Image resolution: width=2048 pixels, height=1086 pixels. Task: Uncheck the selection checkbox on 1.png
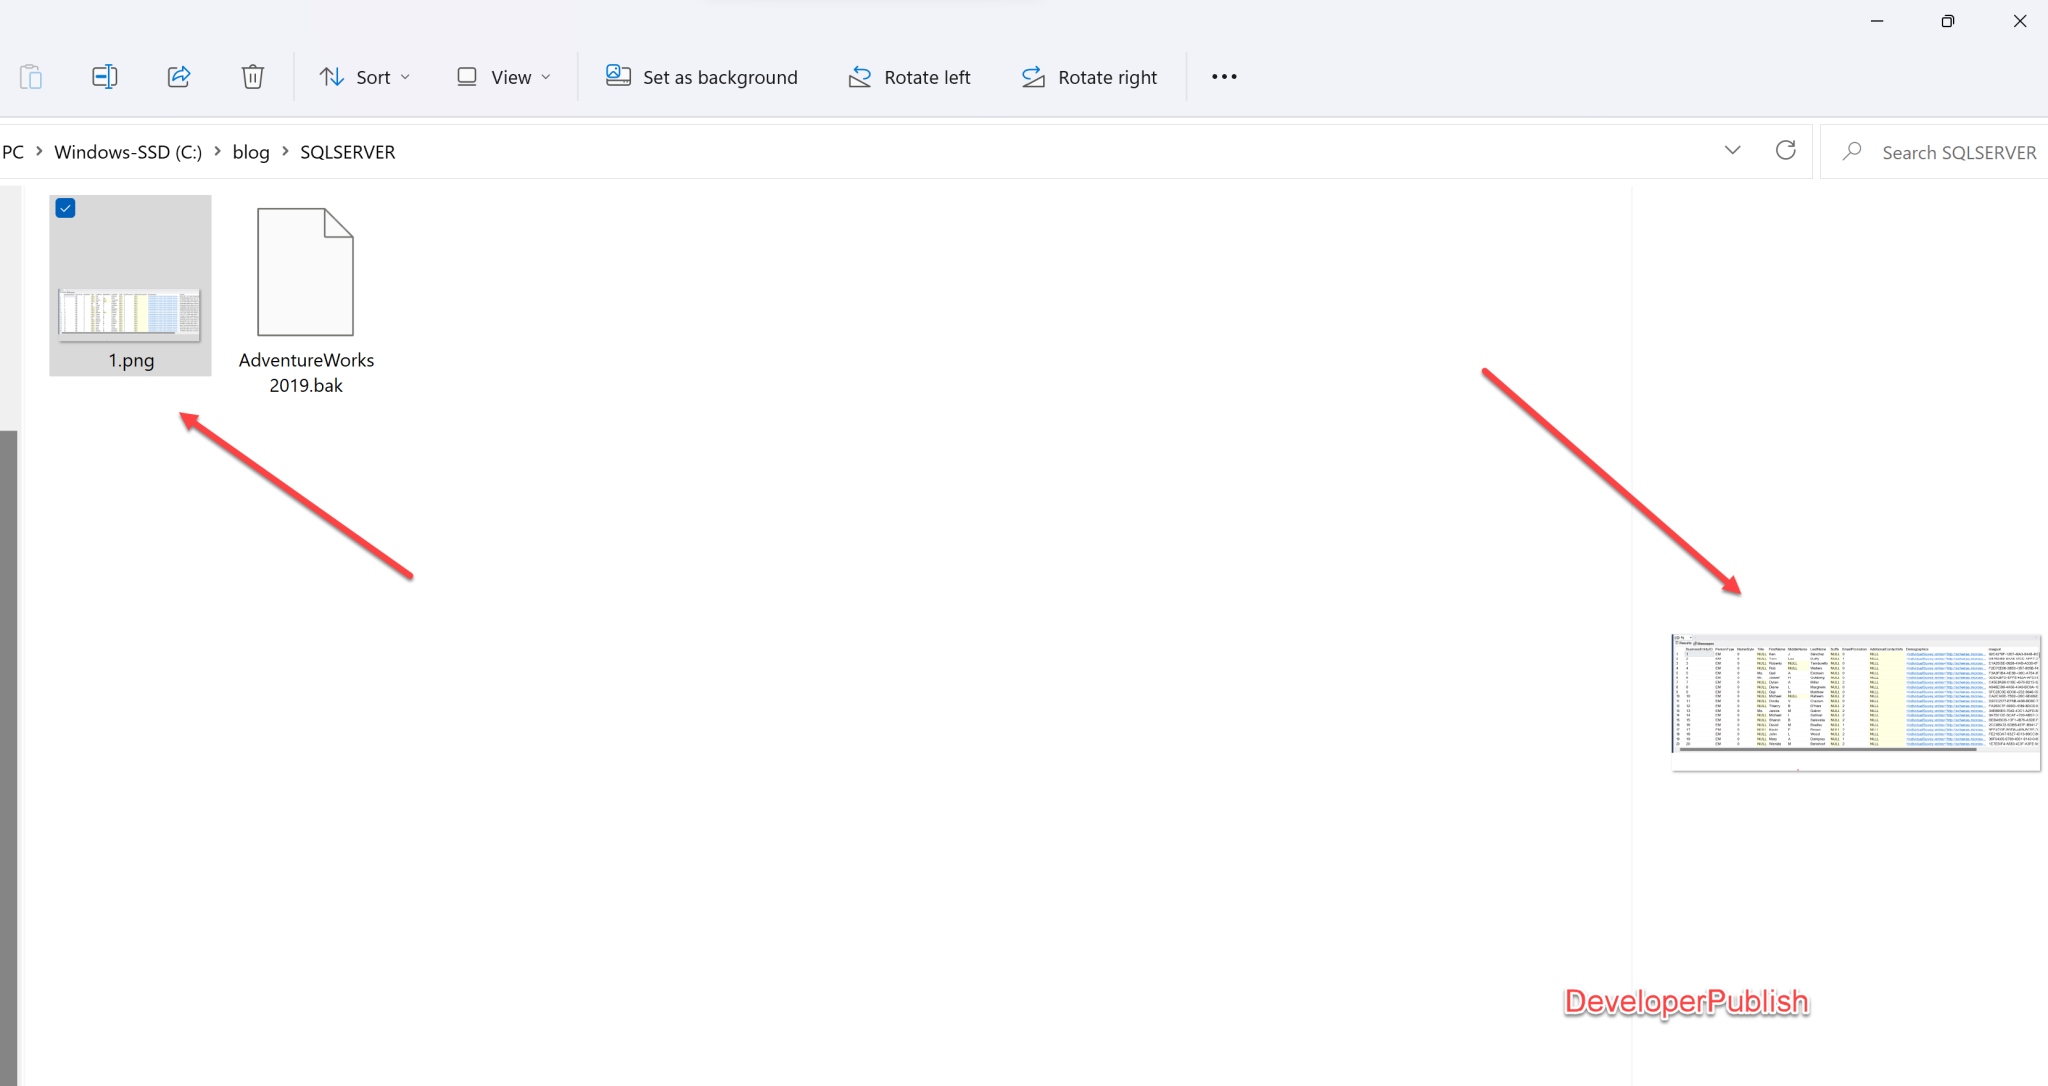[64, 207]
